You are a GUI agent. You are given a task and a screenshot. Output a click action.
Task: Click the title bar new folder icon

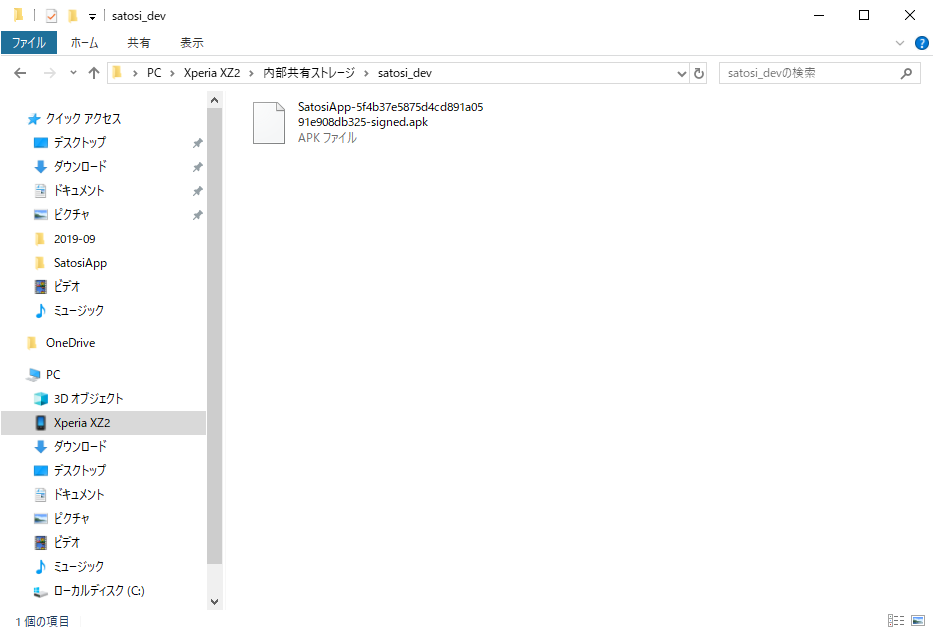click(73, 15)
